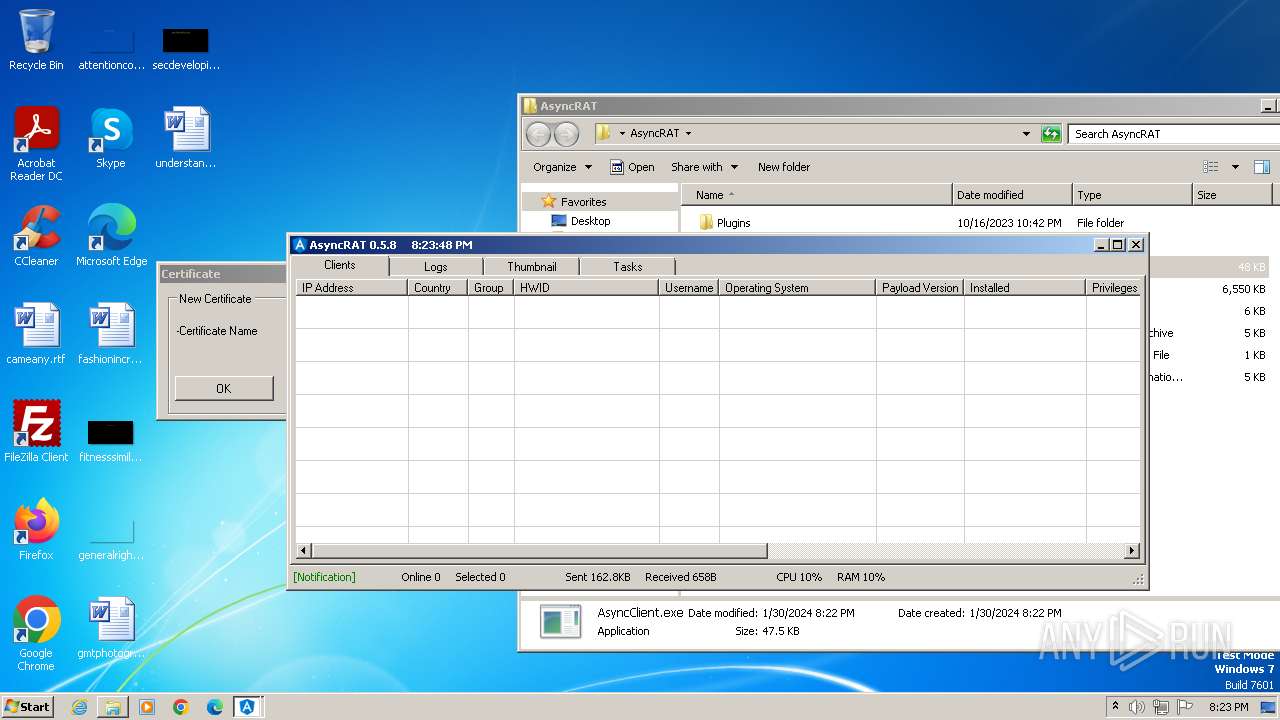Select the fitnesssmil... desktop file

[111, 440]
